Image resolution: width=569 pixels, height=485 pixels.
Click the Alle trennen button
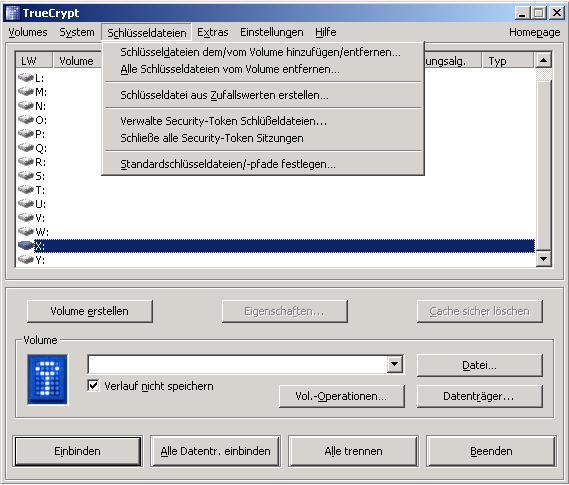[353, 451]
